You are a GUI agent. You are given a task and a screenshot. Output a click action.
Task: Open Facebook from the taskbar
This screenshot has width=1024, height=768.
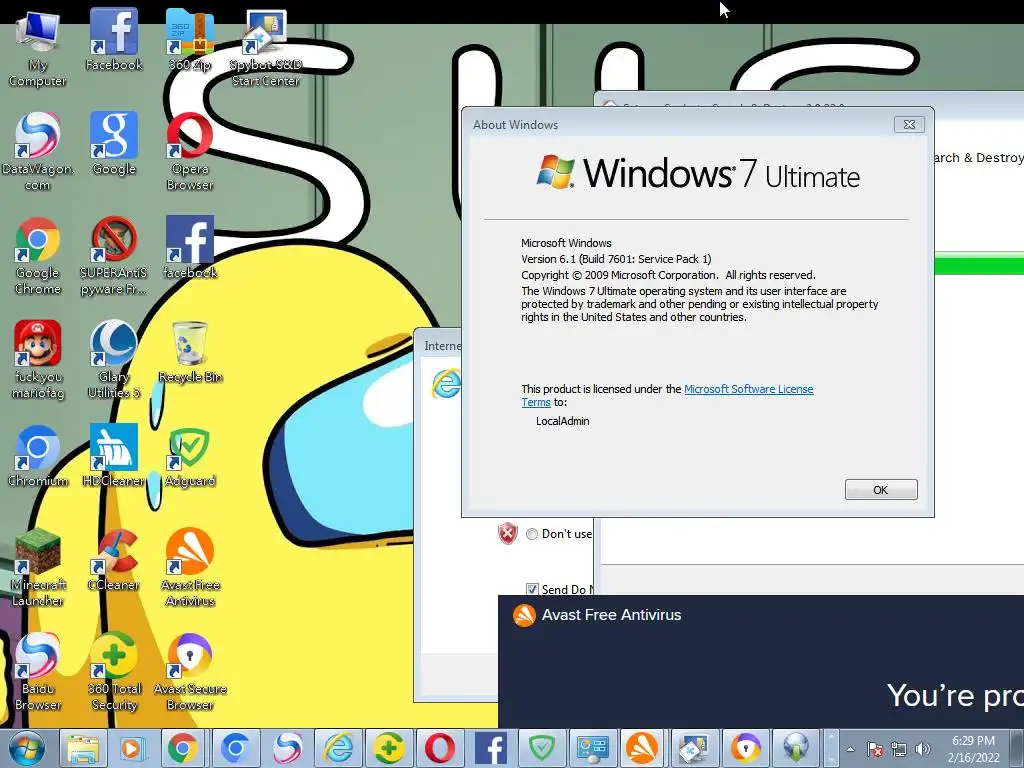click(x=490, y=748)
